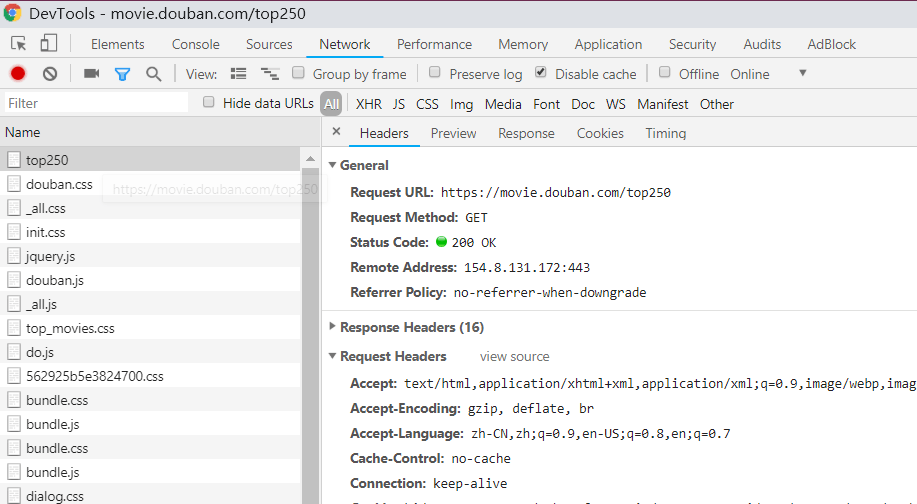Image resolution: width=917 pixels, height=504 pixels.
Task: Filter requests by CSS type
Action: pos(427,104)
